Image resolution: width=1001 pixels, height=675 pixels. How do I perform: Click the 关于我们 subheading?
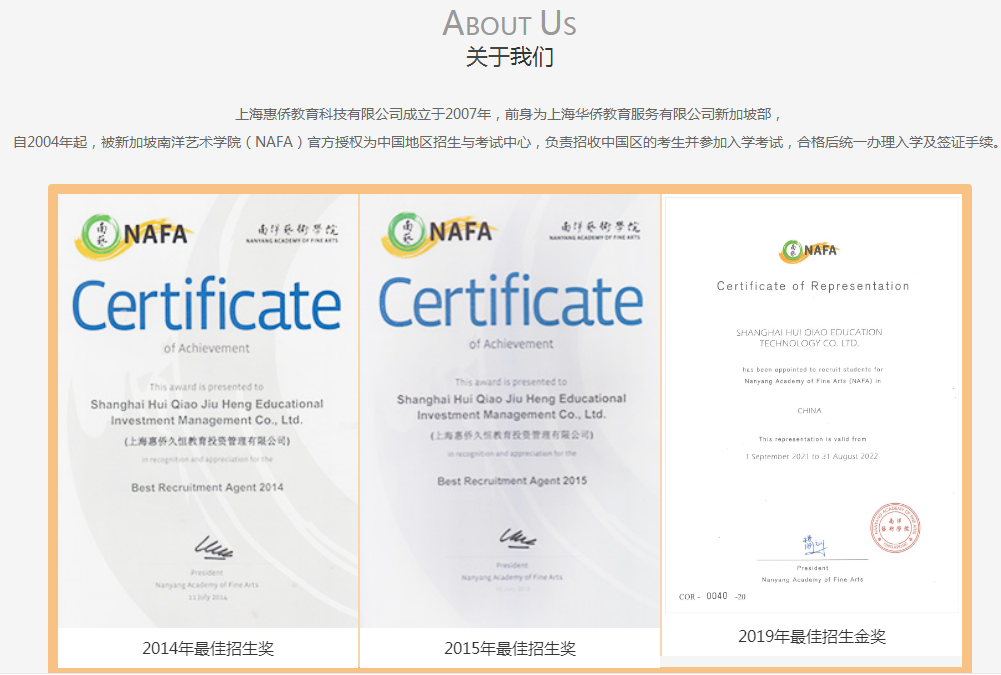(509, 57)
